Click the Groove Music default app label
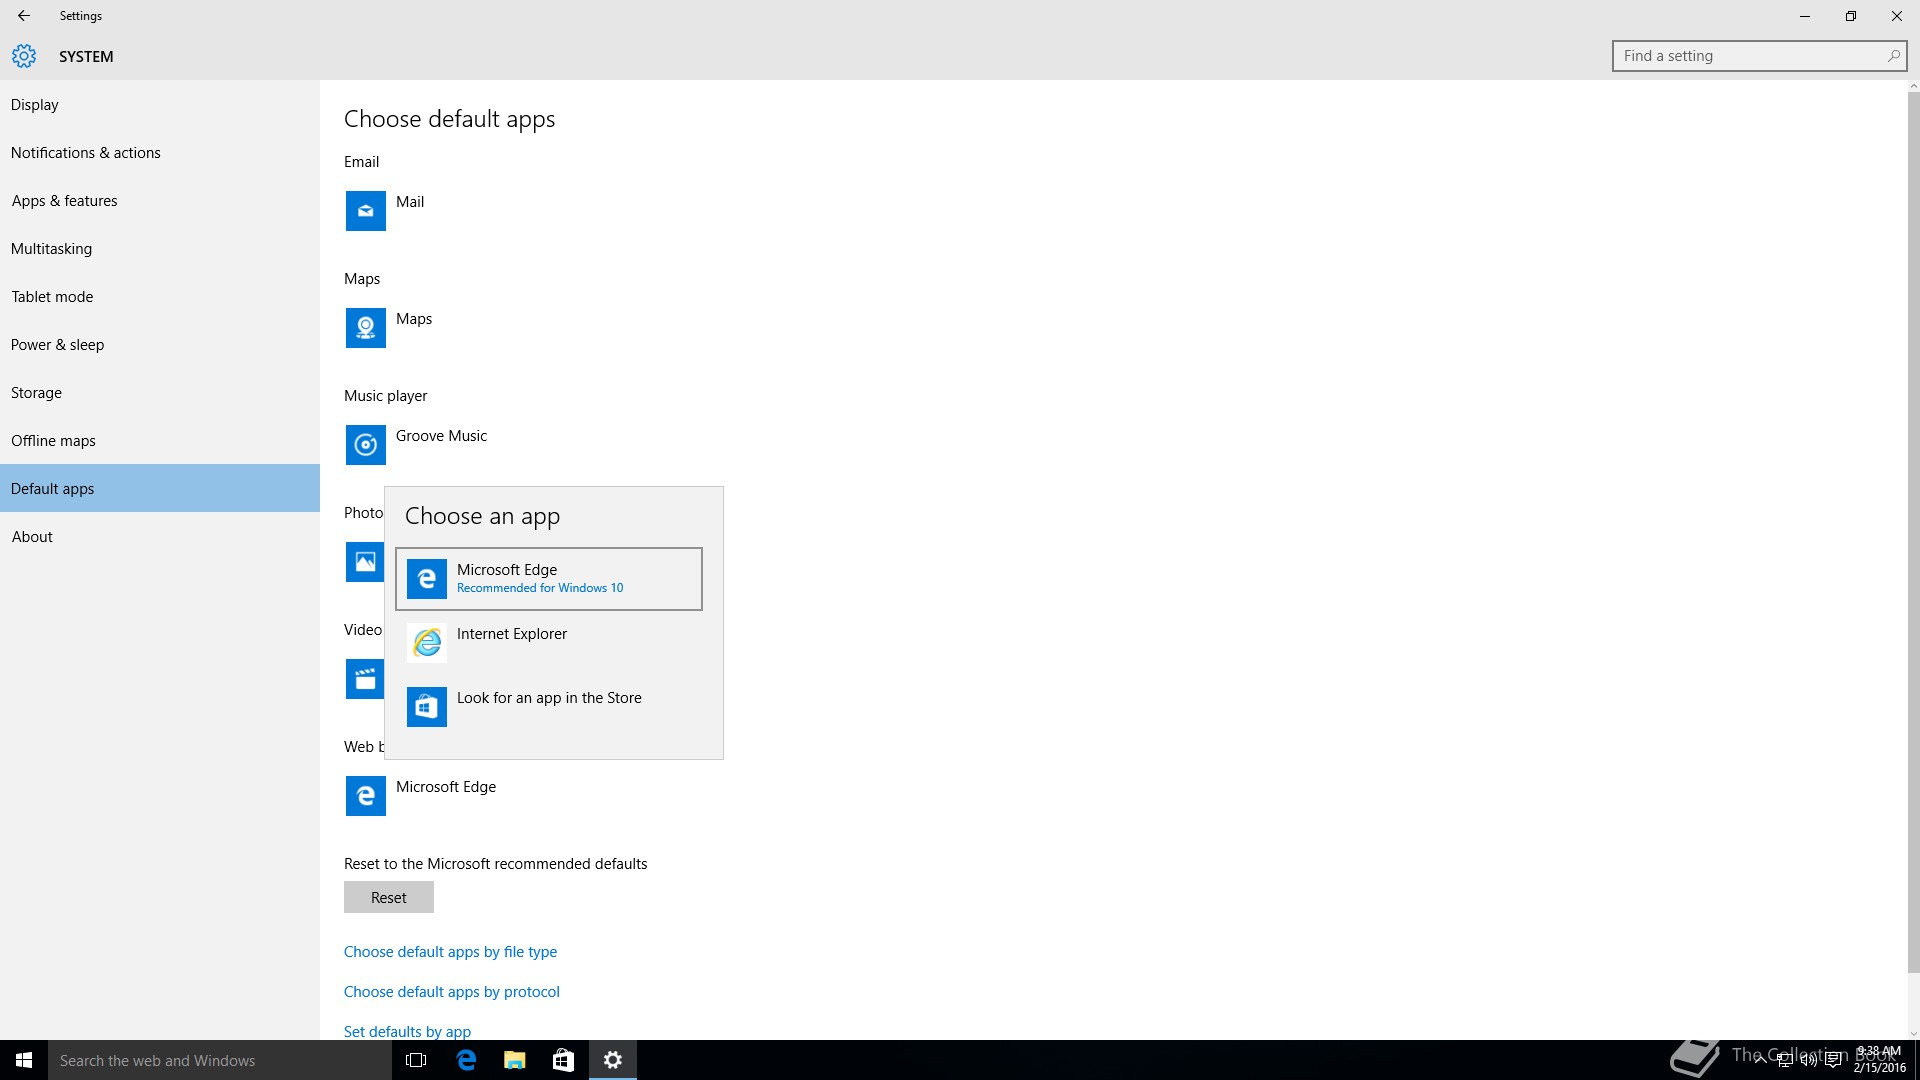The image size is (1920, 1080). [441, 436]
